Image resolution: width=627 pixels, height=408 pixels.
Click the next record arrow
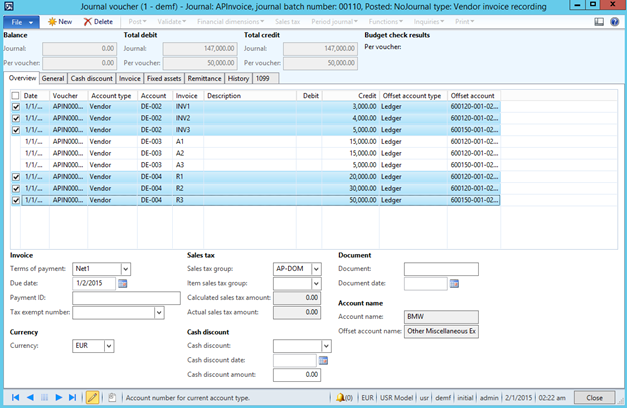pos(59,397)
